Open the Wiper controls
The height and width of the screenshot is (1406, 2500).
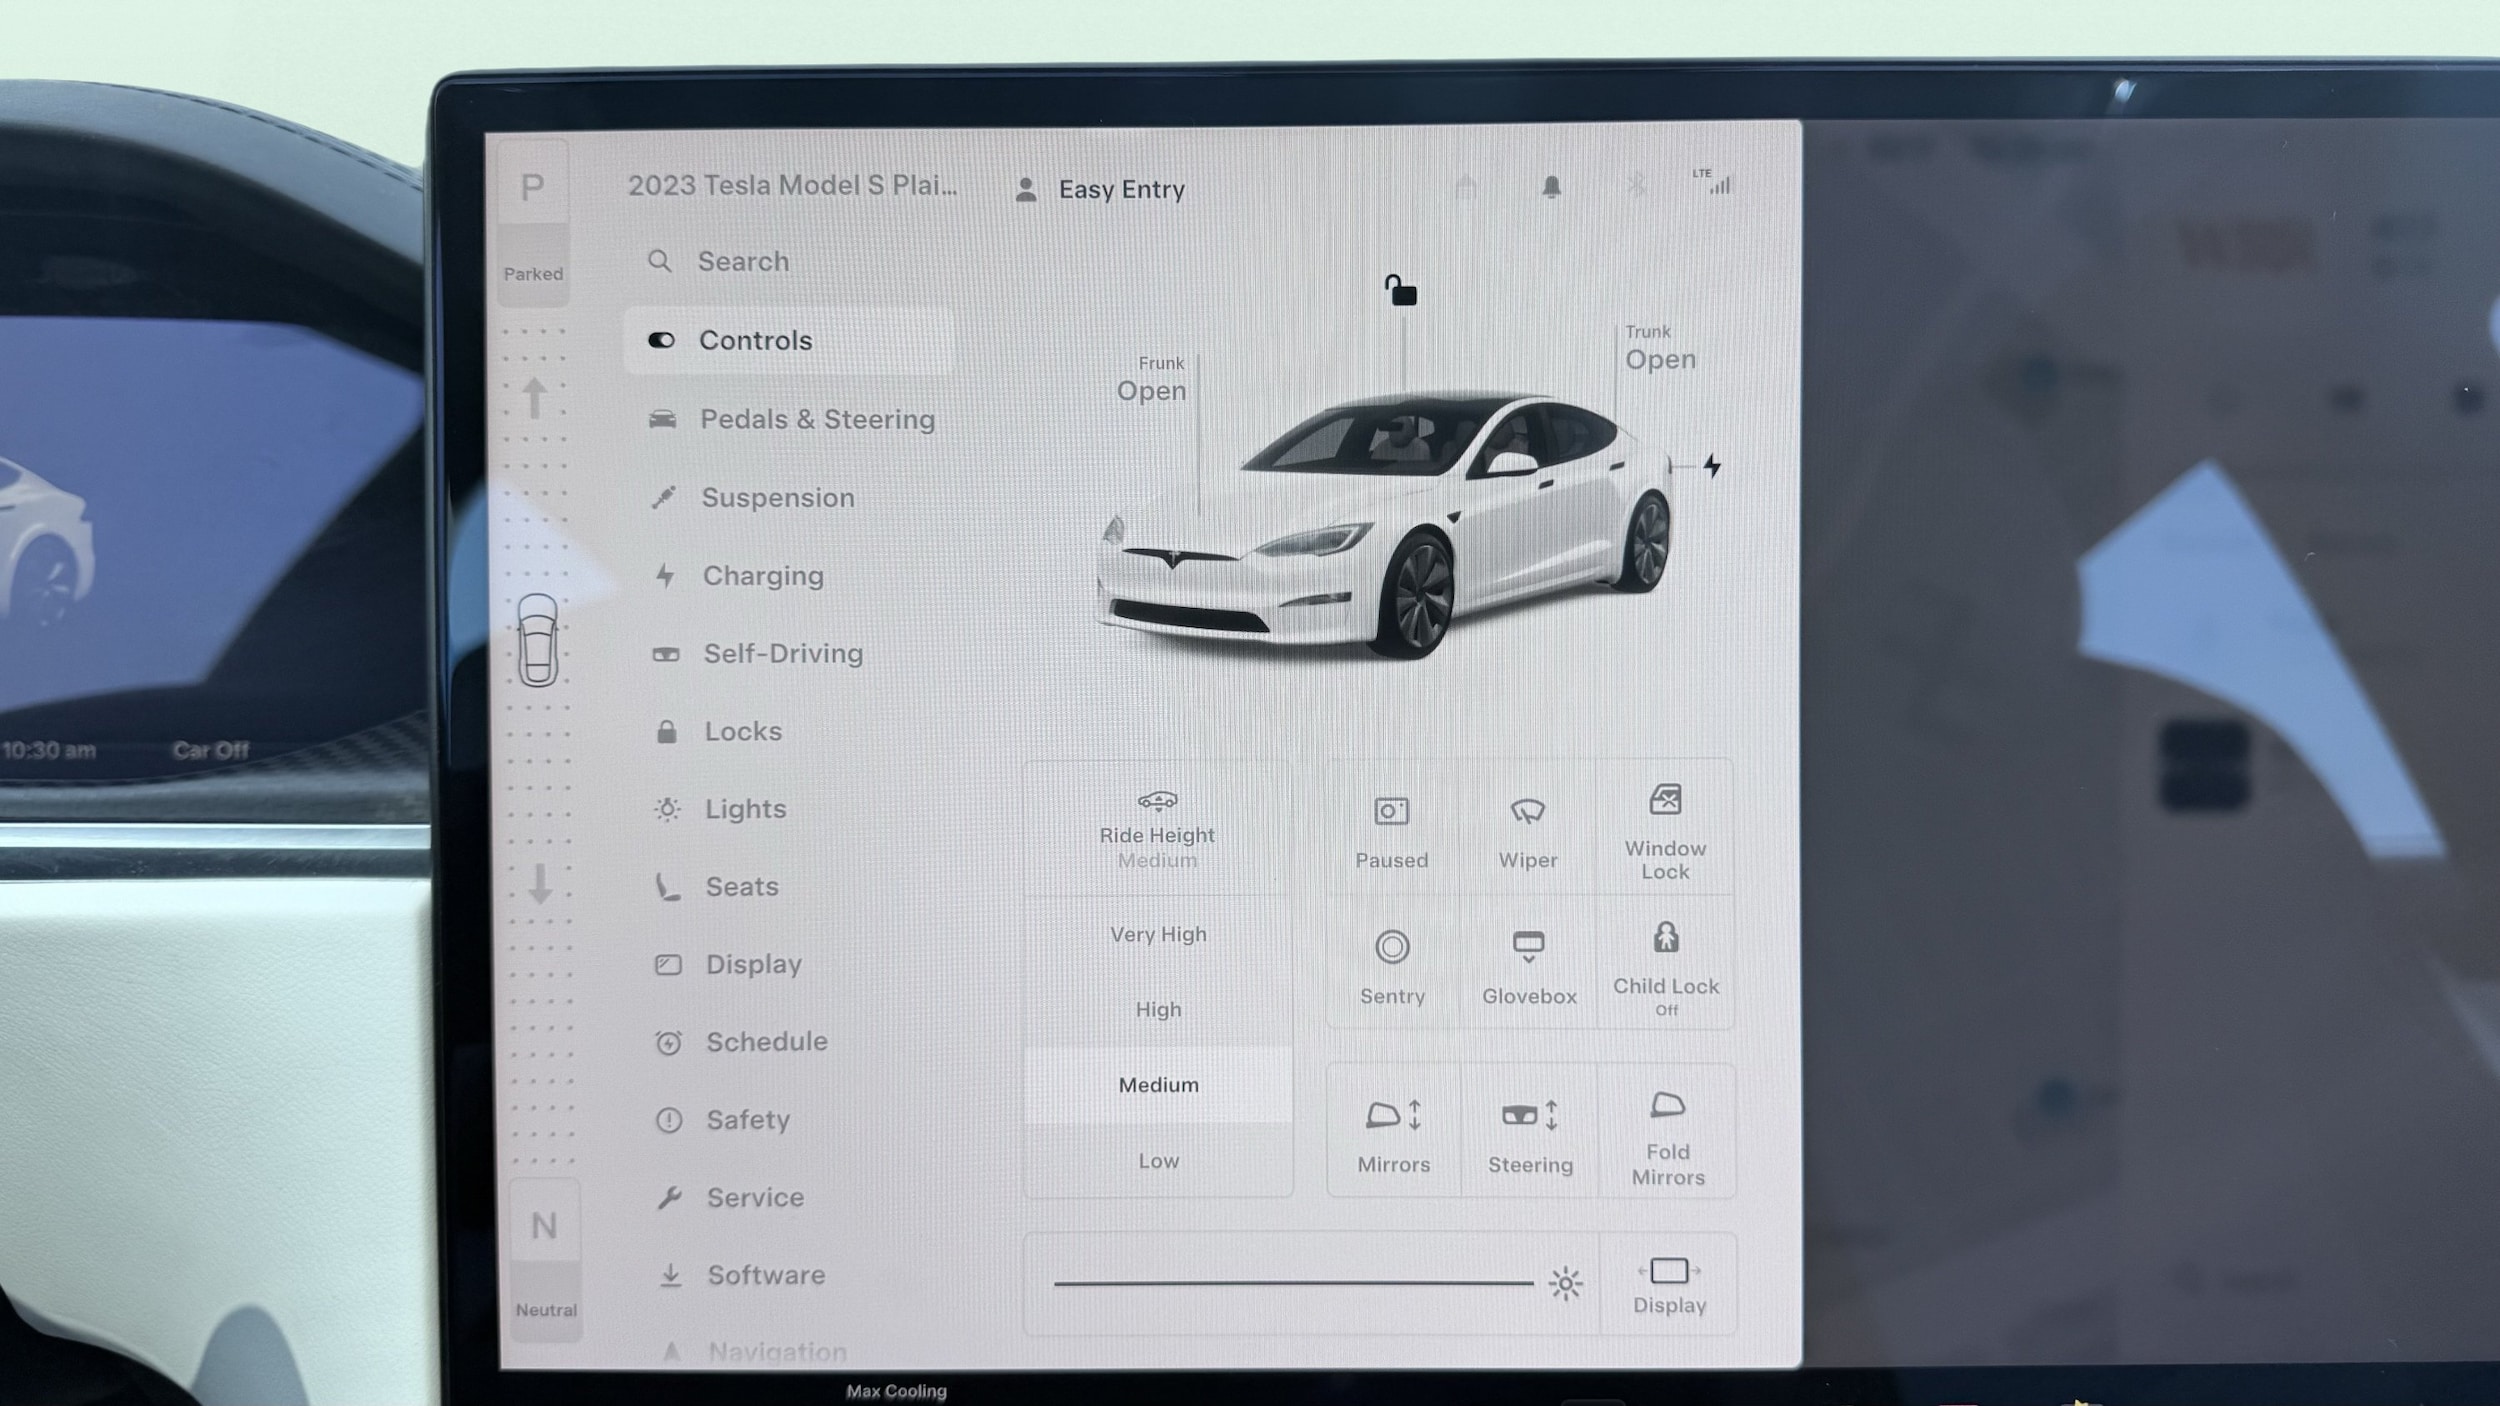click(1528, 829)
